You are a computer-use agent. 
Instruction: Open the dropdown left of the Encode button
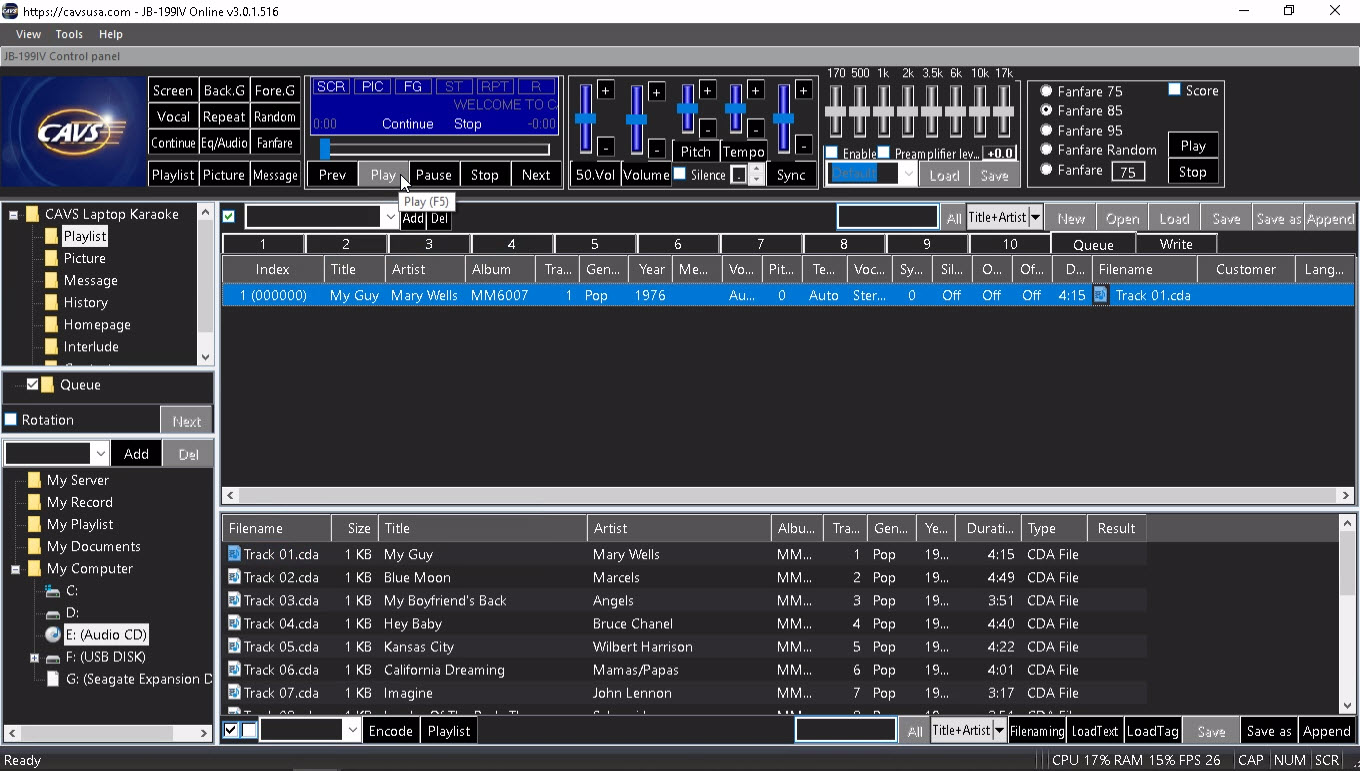[x=352, y=731]
